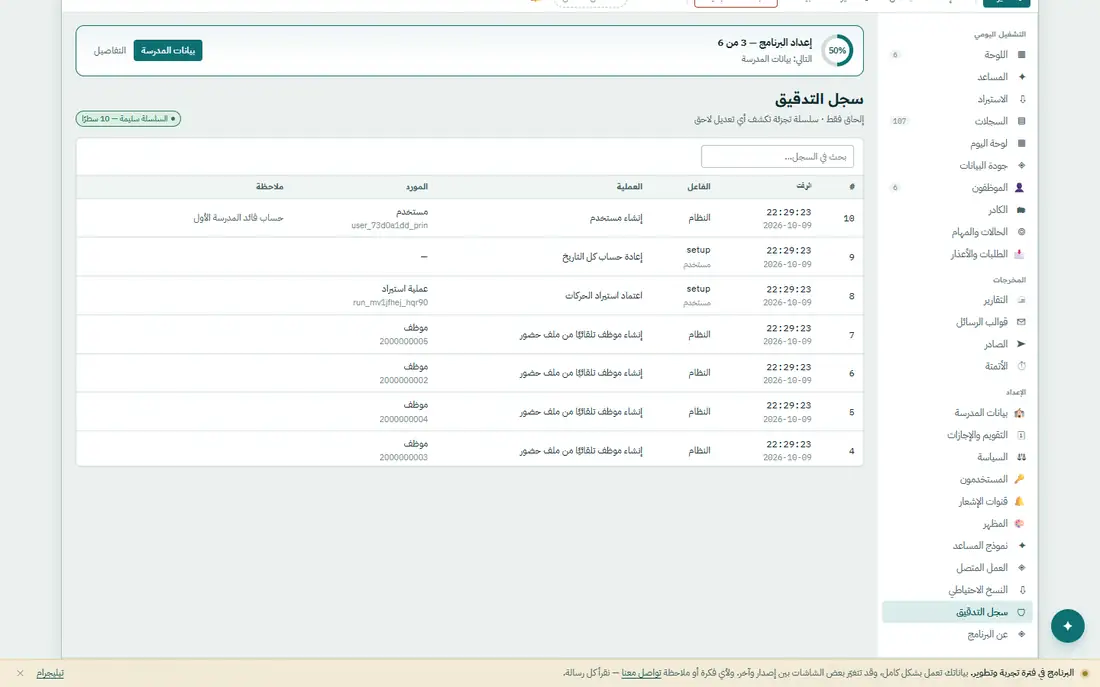Click the الموظفون person icon in the sidebar
1100x687 pixels.
1019,187
